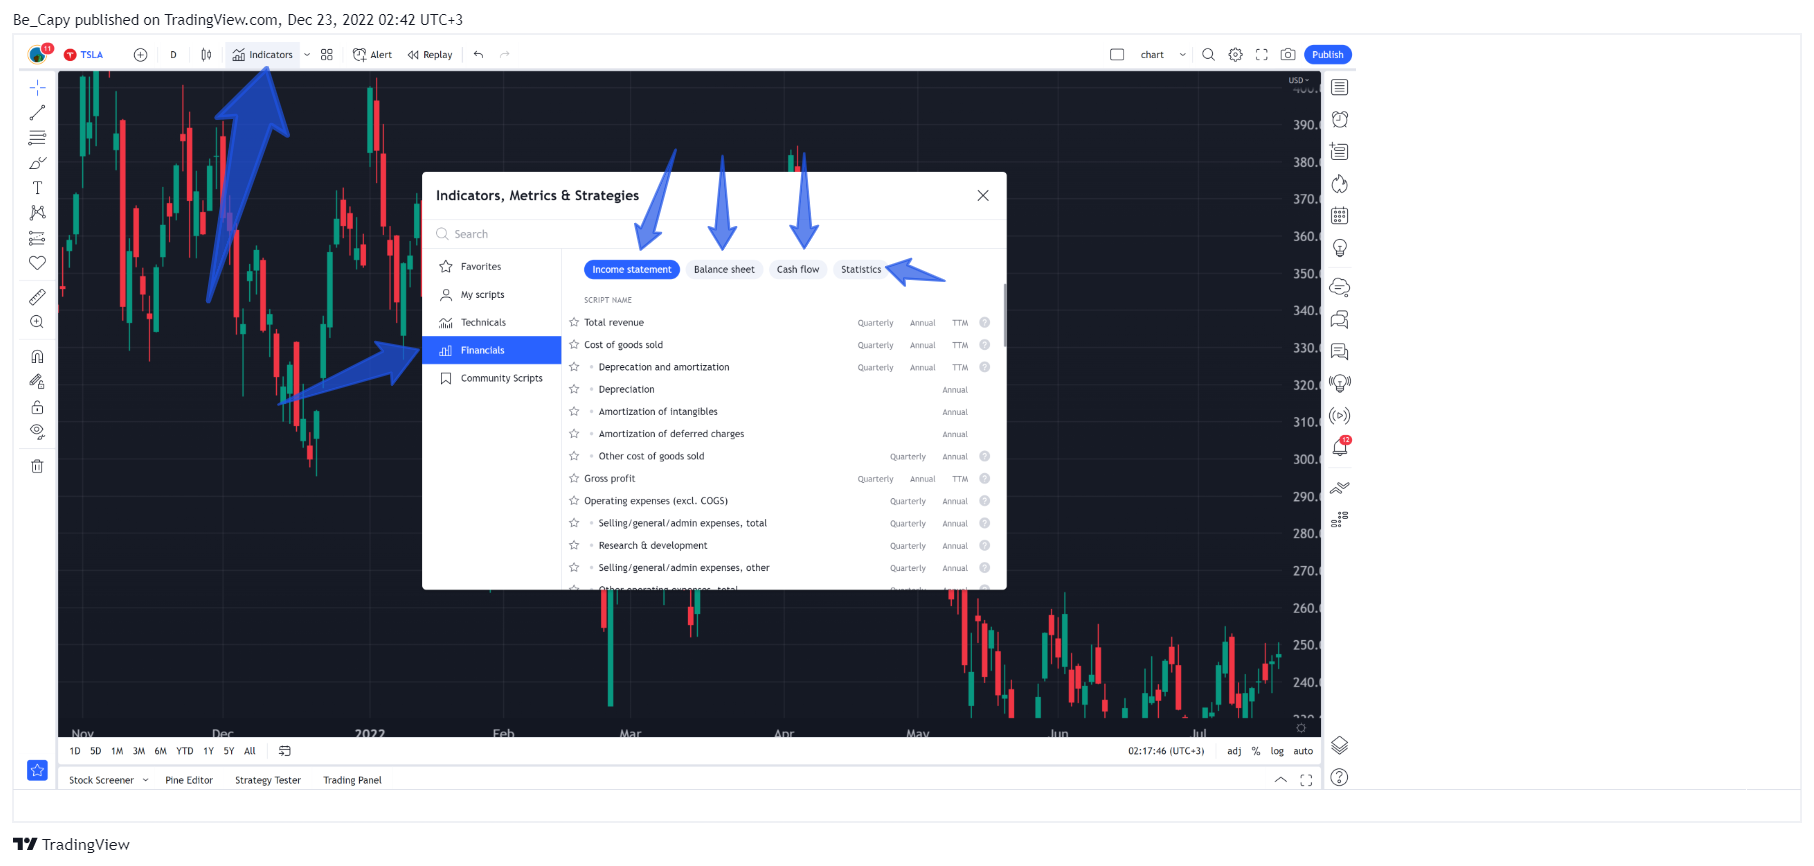Publish the chart idea
The width and height of the screenshot is (1814, 866).
1328,55
